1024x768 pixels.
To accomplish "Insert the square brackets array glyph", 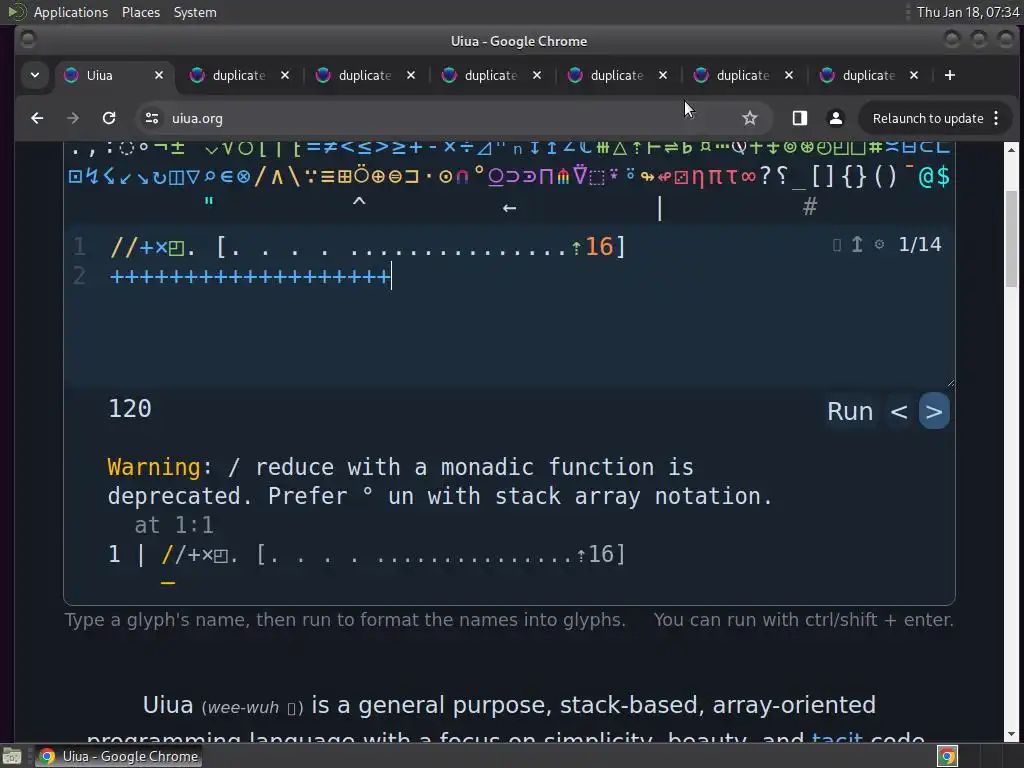I will [x=822, y=176].
